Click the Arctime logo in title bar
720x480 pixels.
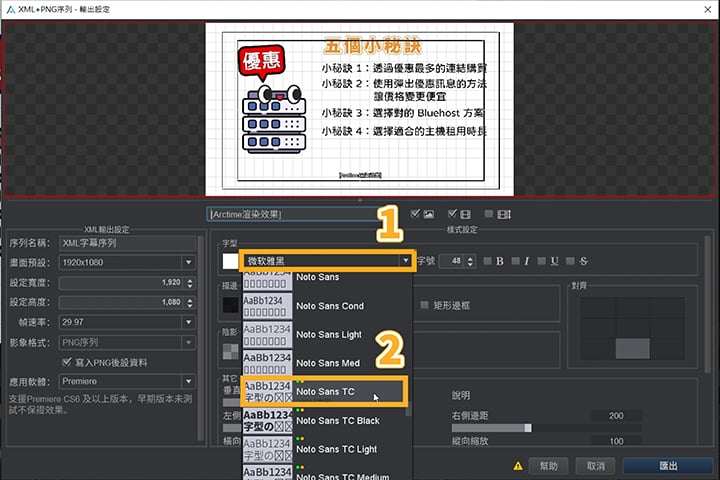[10, 9]
